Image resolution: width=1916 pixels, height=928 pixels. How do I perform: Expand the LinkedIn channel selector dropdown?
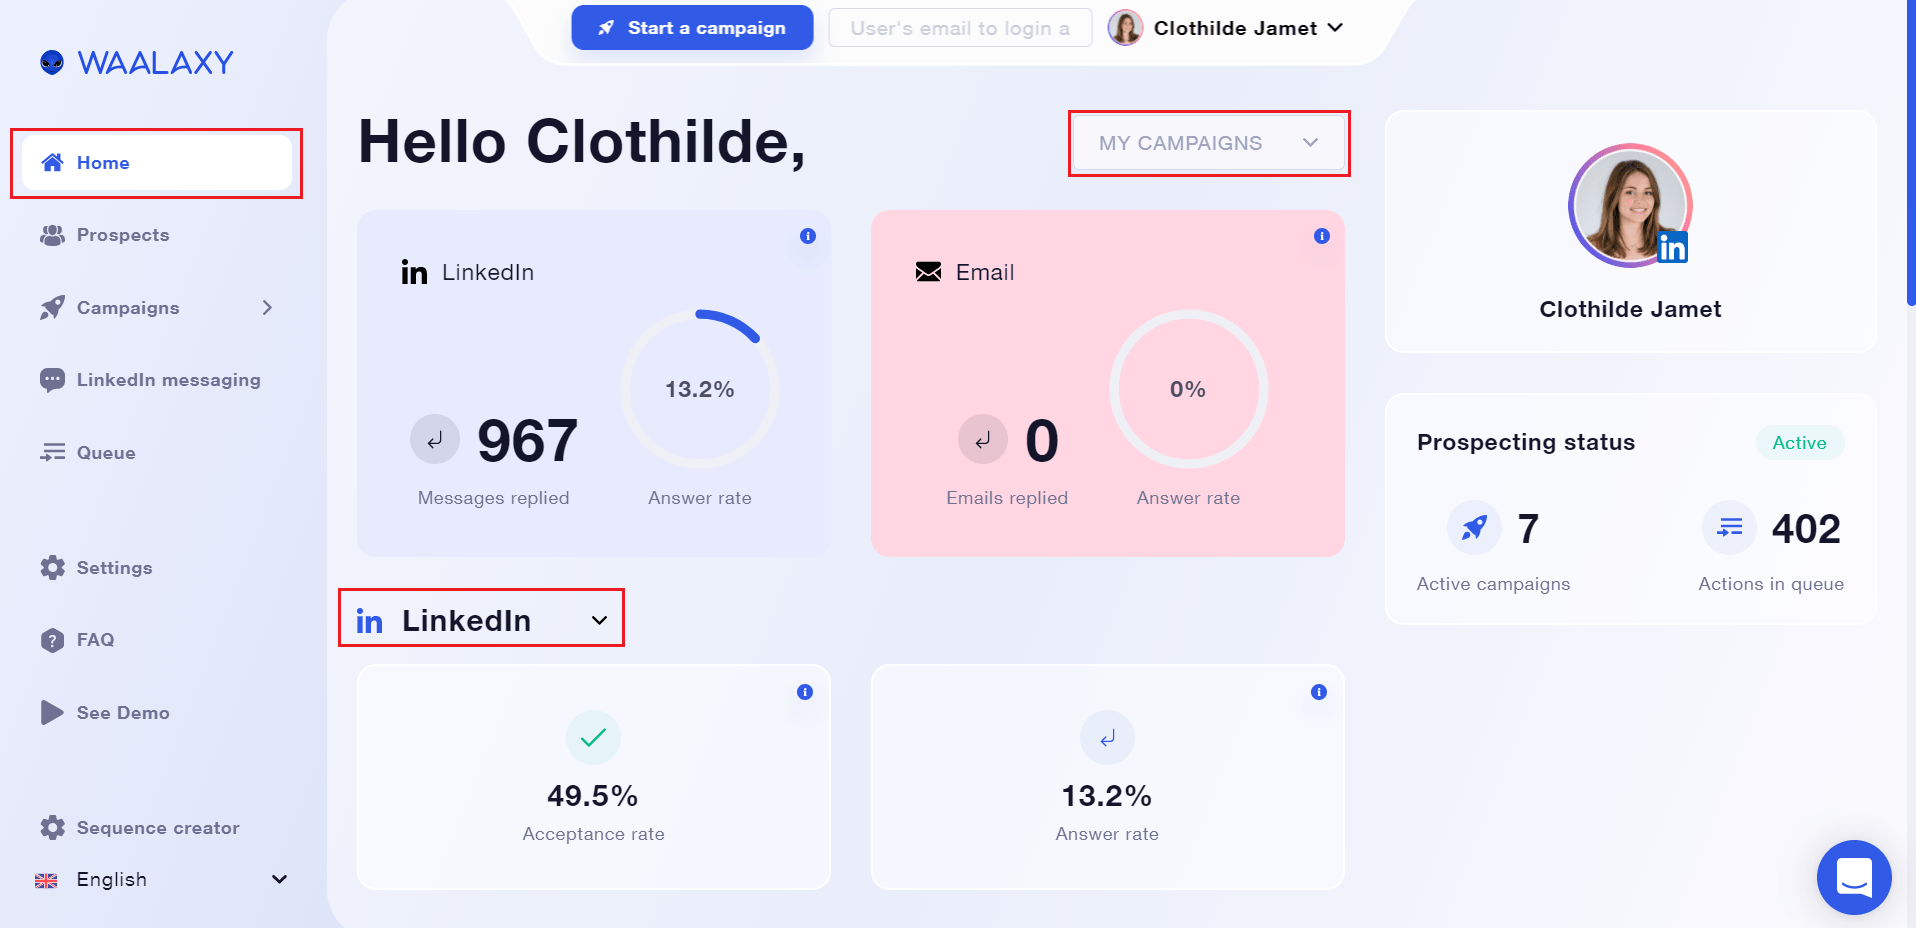[x=481, y=620]
